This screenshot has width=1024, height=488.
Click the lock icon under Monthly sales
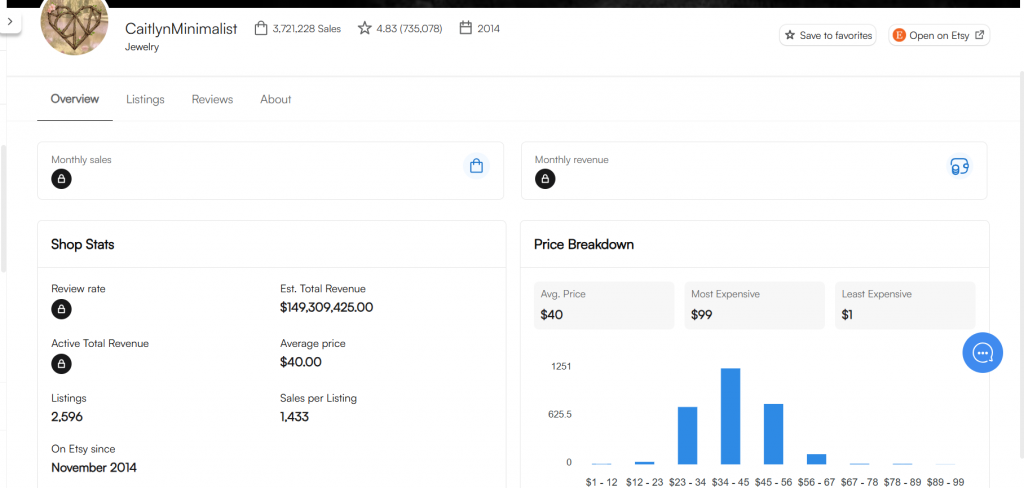pyautogui.click(x=61, y=178)
